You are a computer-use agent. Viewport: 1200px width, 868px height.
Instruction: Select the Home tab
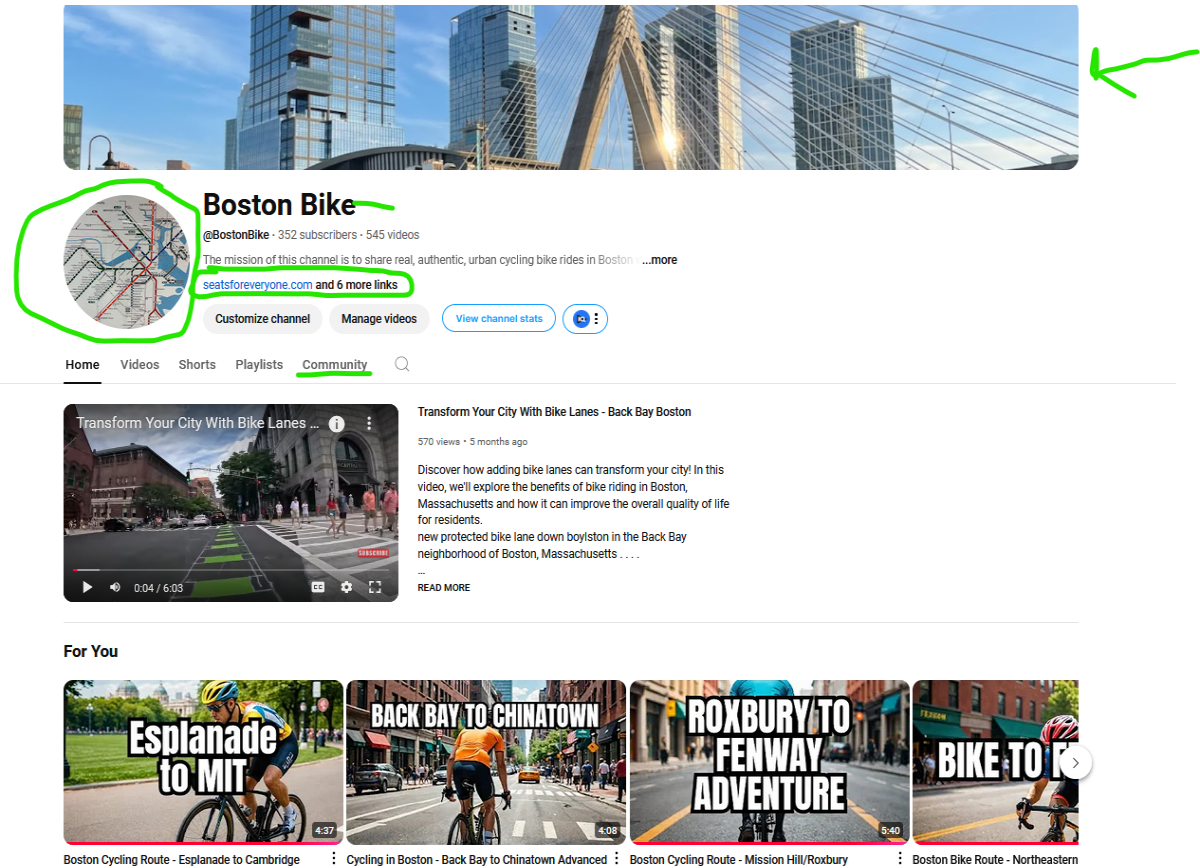coord(82,365)
